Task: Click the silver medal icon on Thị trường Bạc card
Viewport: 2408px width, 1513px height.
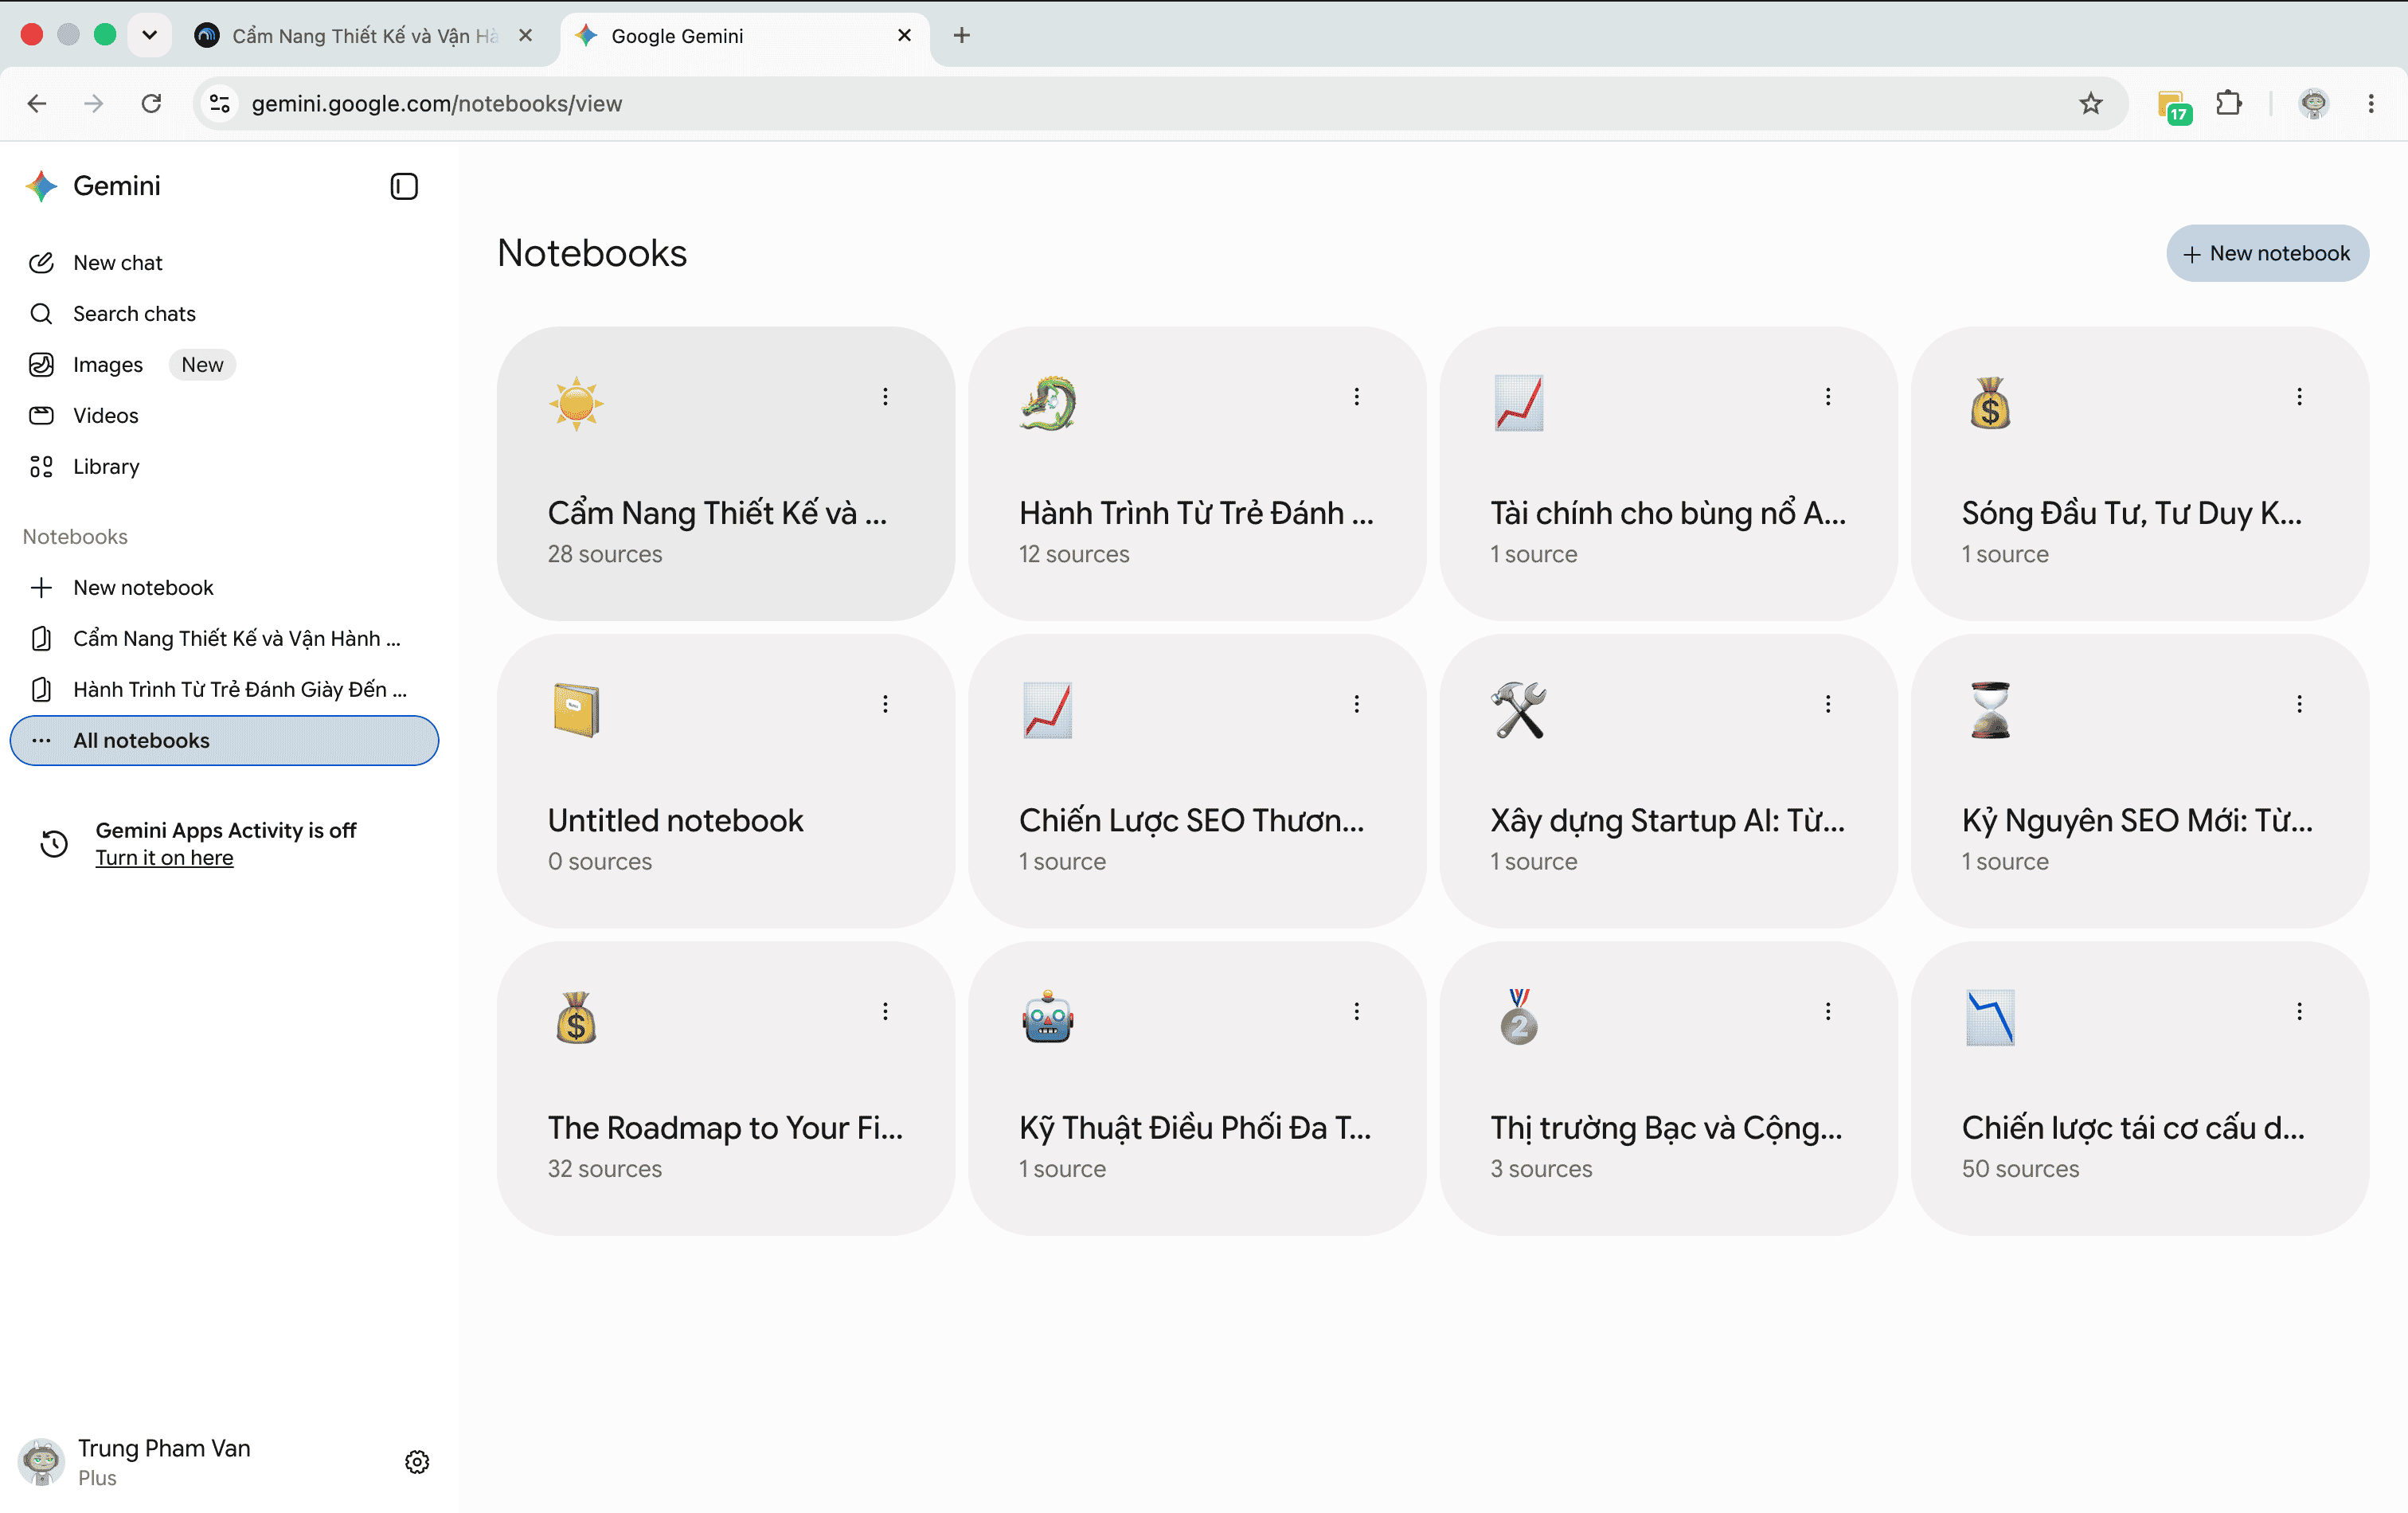Action: 1519,1018
